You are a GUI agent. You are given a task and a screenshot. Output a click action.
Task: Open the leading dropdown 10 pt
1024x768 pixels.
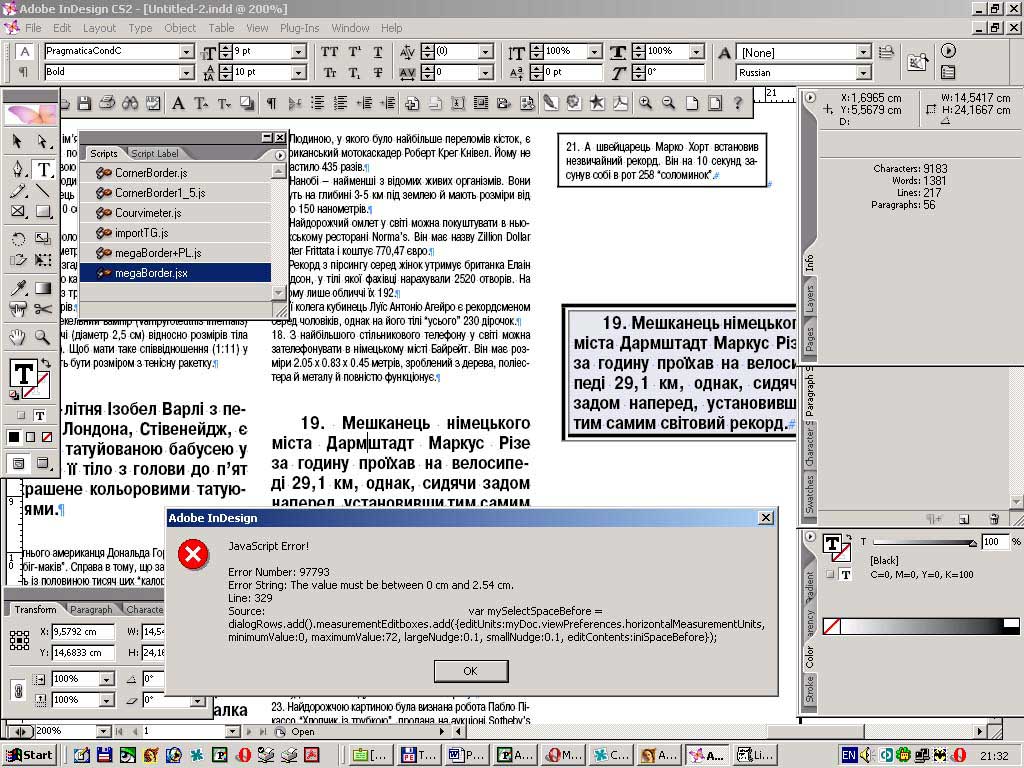(298, 72)
